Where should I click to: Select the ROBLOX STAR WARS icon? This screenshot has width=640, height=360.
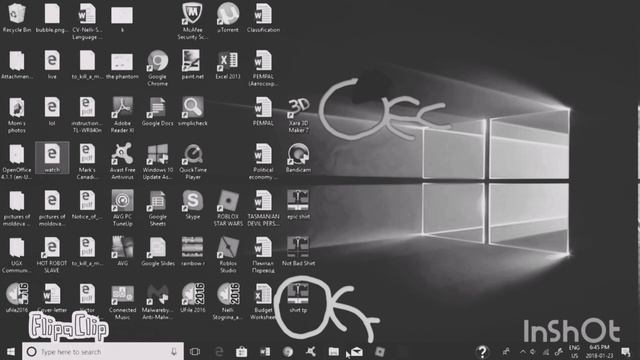coord(228,208)
